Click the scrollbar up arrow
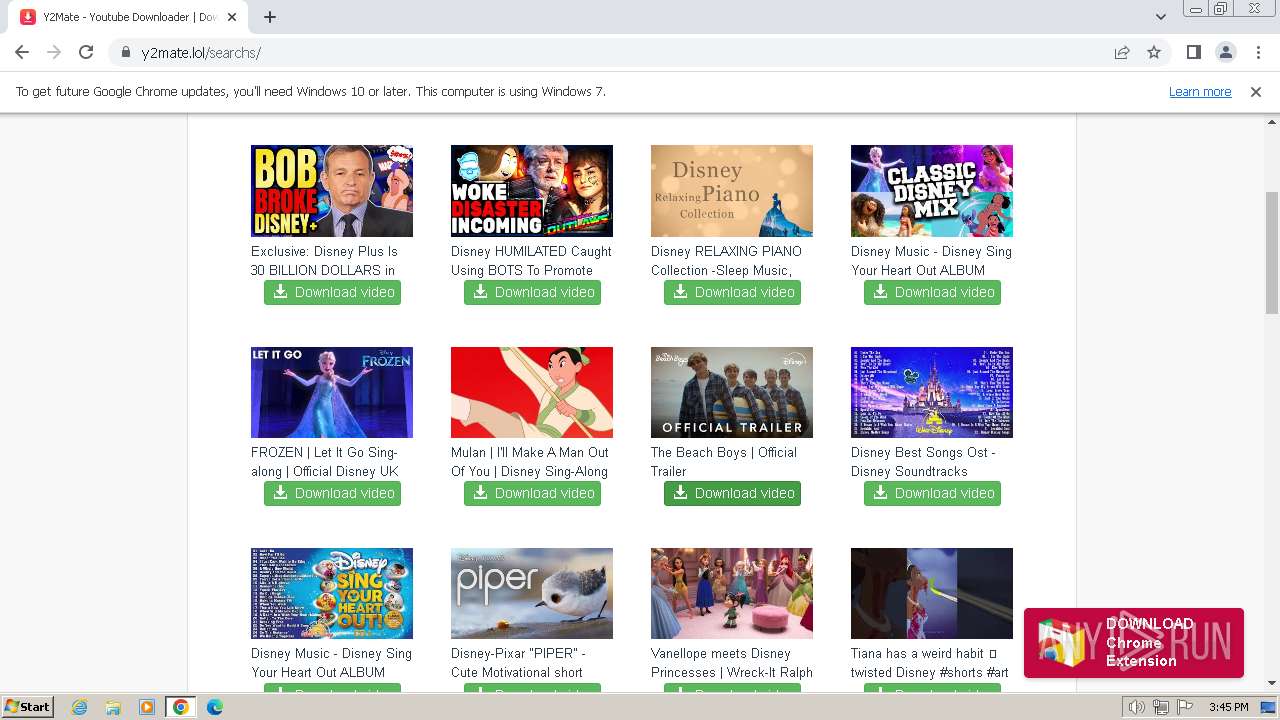 pyautogui.click(x=1272, y=122)
